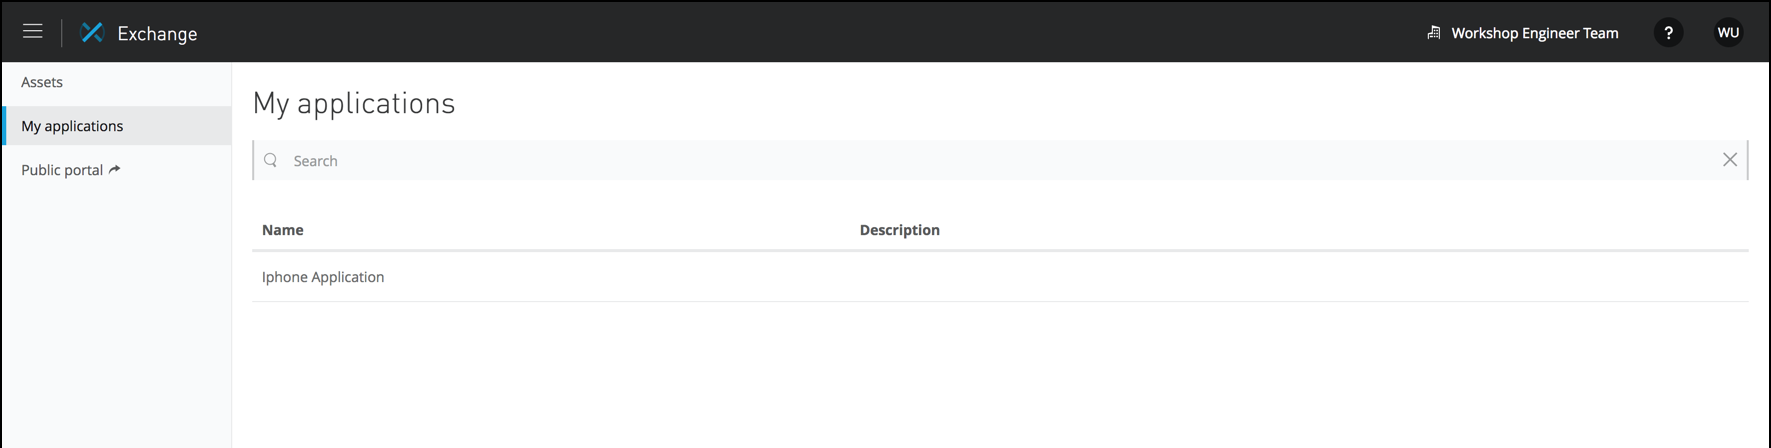Click the search magnifier icon

270,160
